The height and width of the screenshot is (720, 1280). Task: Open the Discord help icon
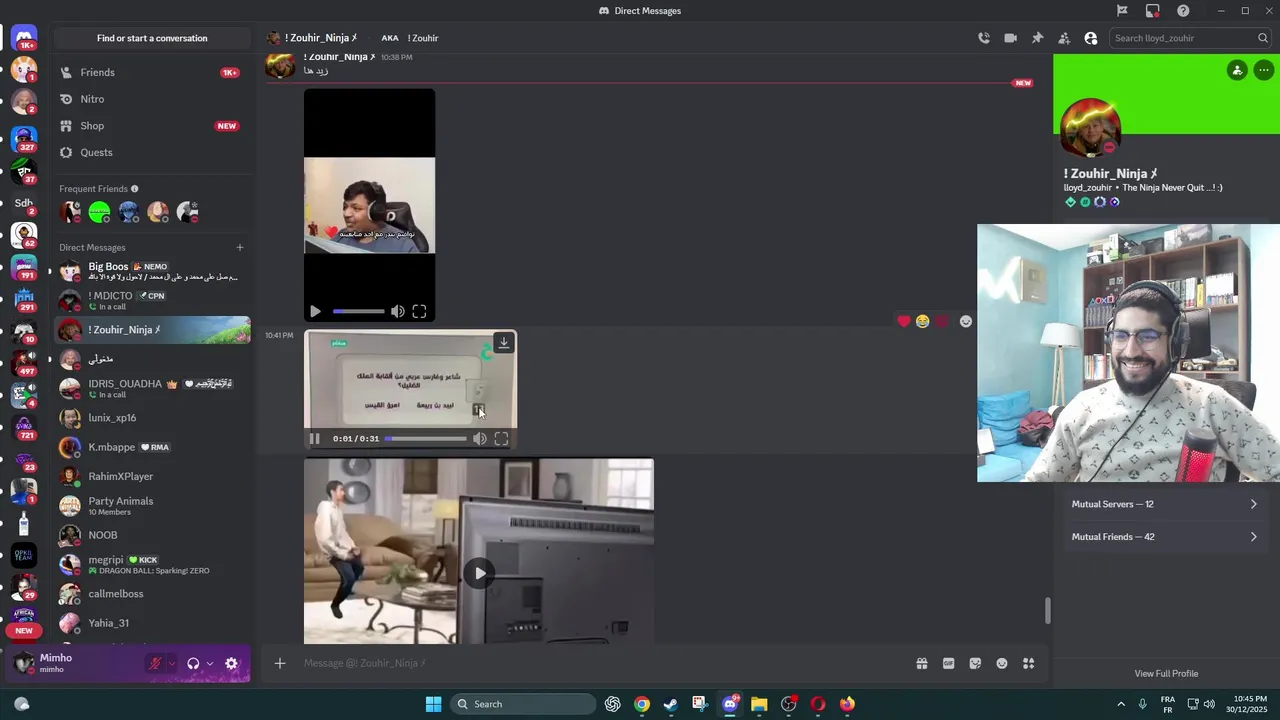(1183, 11)
